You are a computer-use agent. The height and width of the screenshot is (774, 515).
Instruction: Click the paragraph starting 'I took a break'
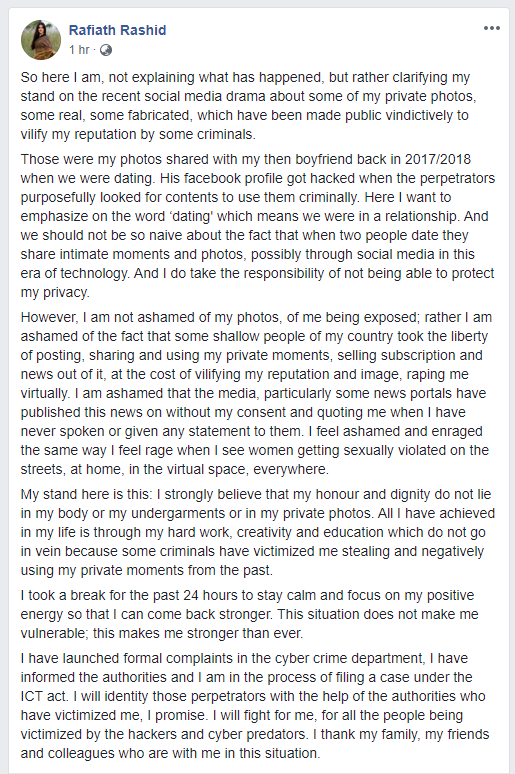(249, 614)
